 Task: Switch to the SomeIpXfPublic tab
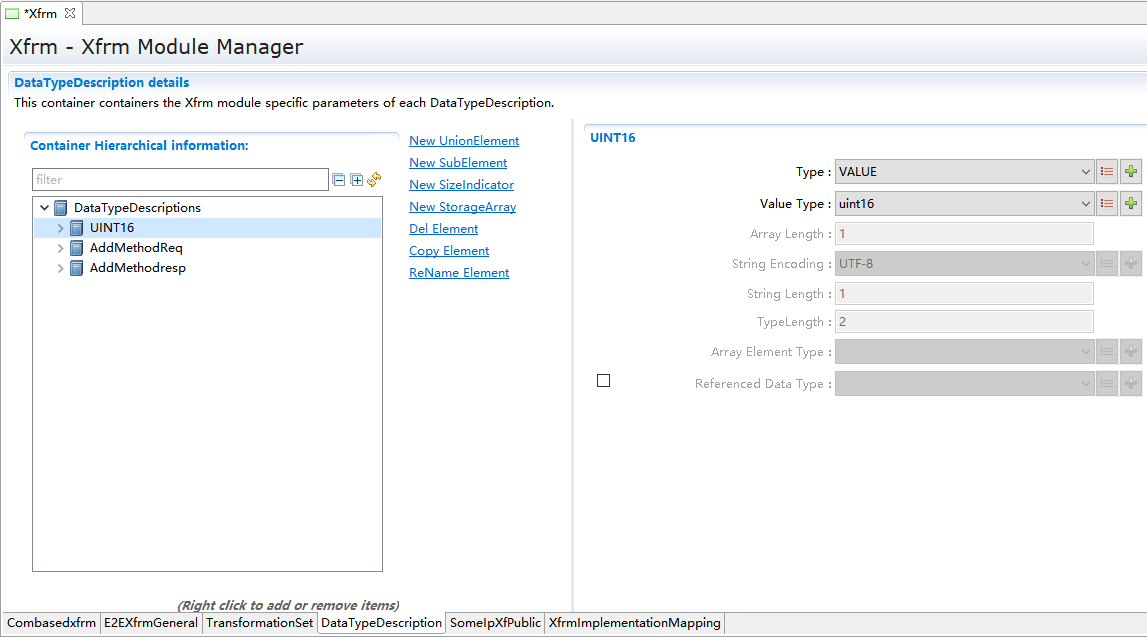[495, 623]
